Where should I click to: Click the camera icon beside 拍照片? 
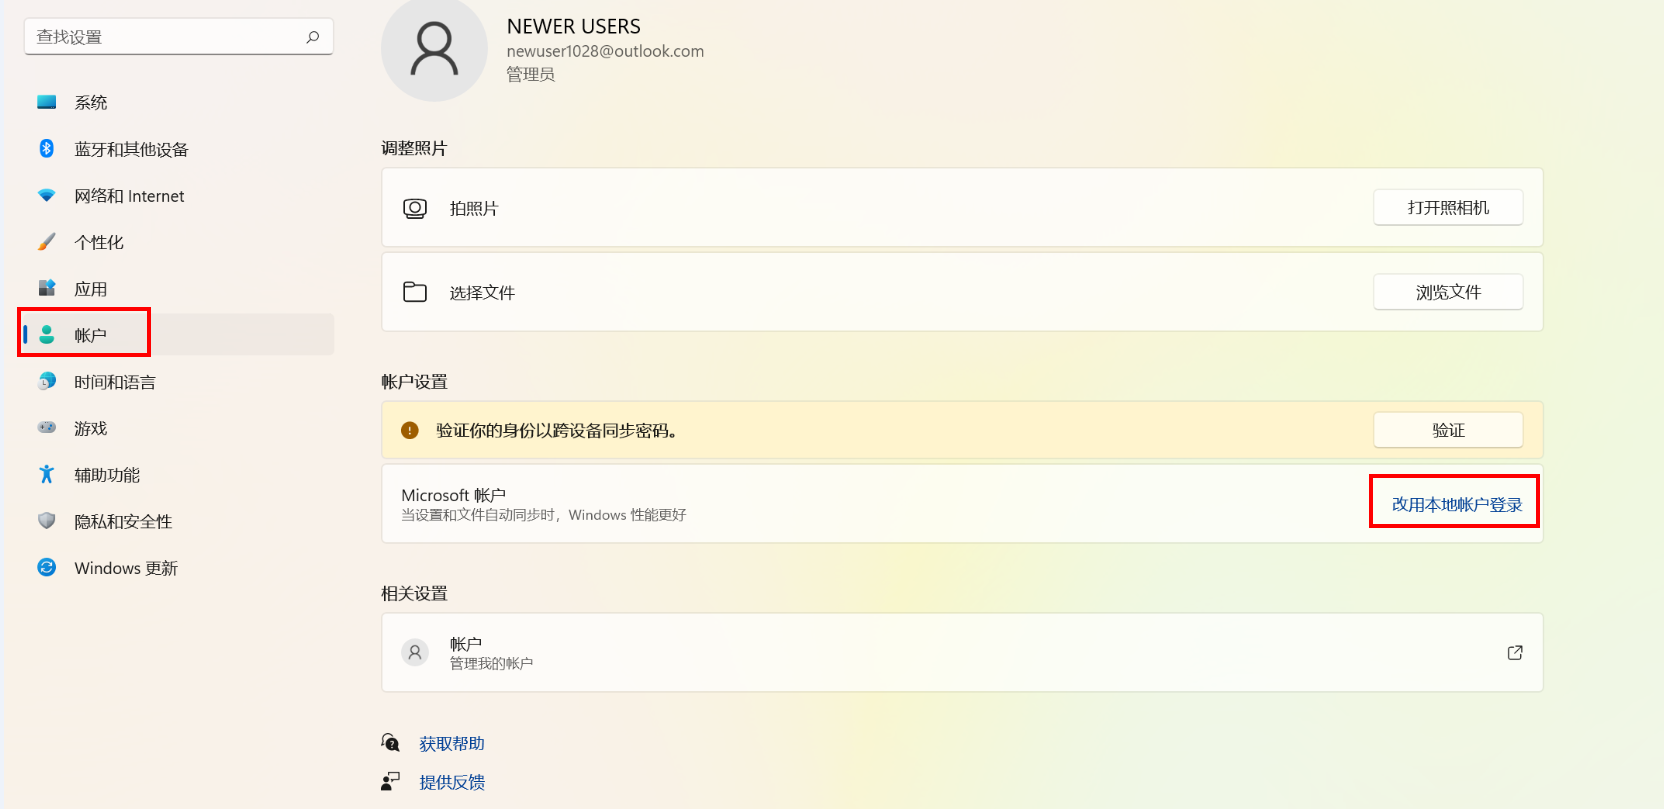click(415, 208)
